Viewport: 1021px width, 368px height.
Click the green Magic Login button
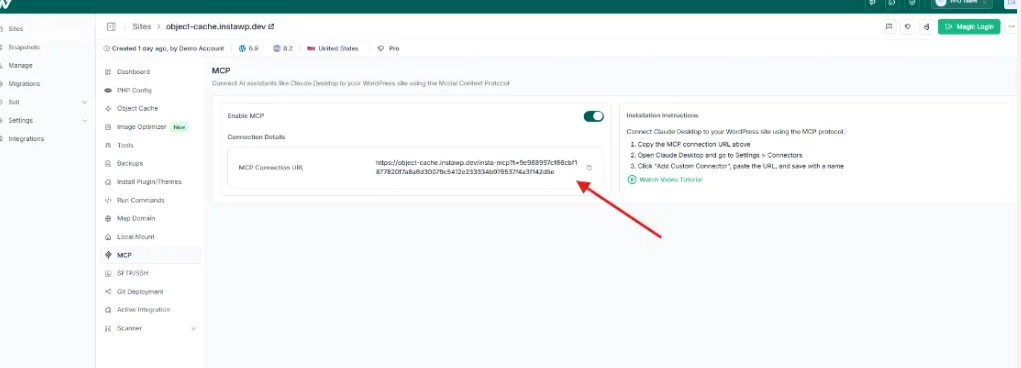pyautogui.click(x=969, y=27)
